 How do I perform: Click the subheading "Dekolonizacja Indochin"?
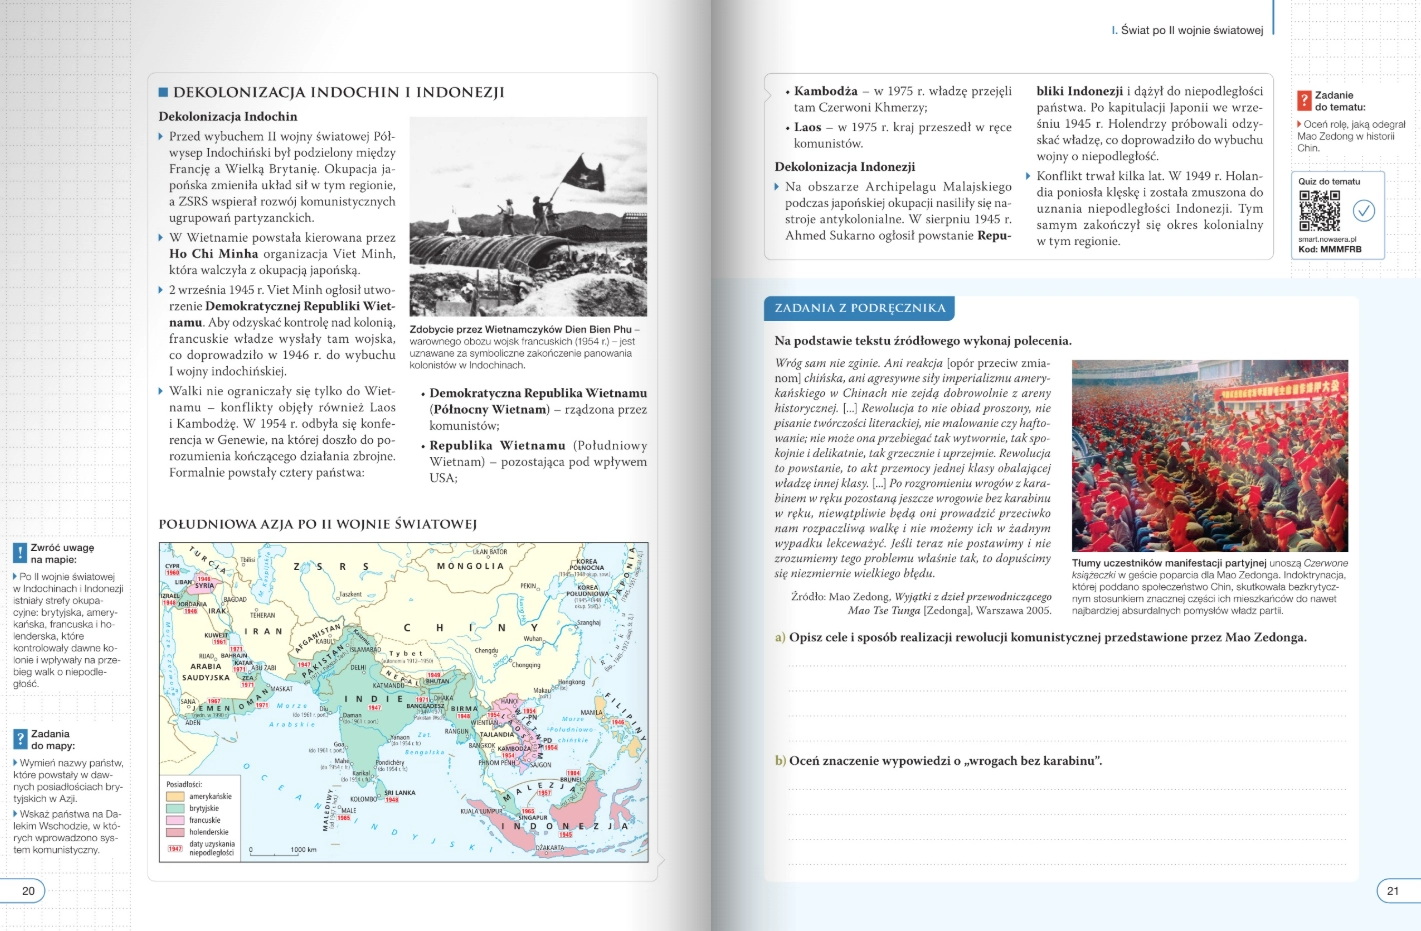(x=228, y=117)
